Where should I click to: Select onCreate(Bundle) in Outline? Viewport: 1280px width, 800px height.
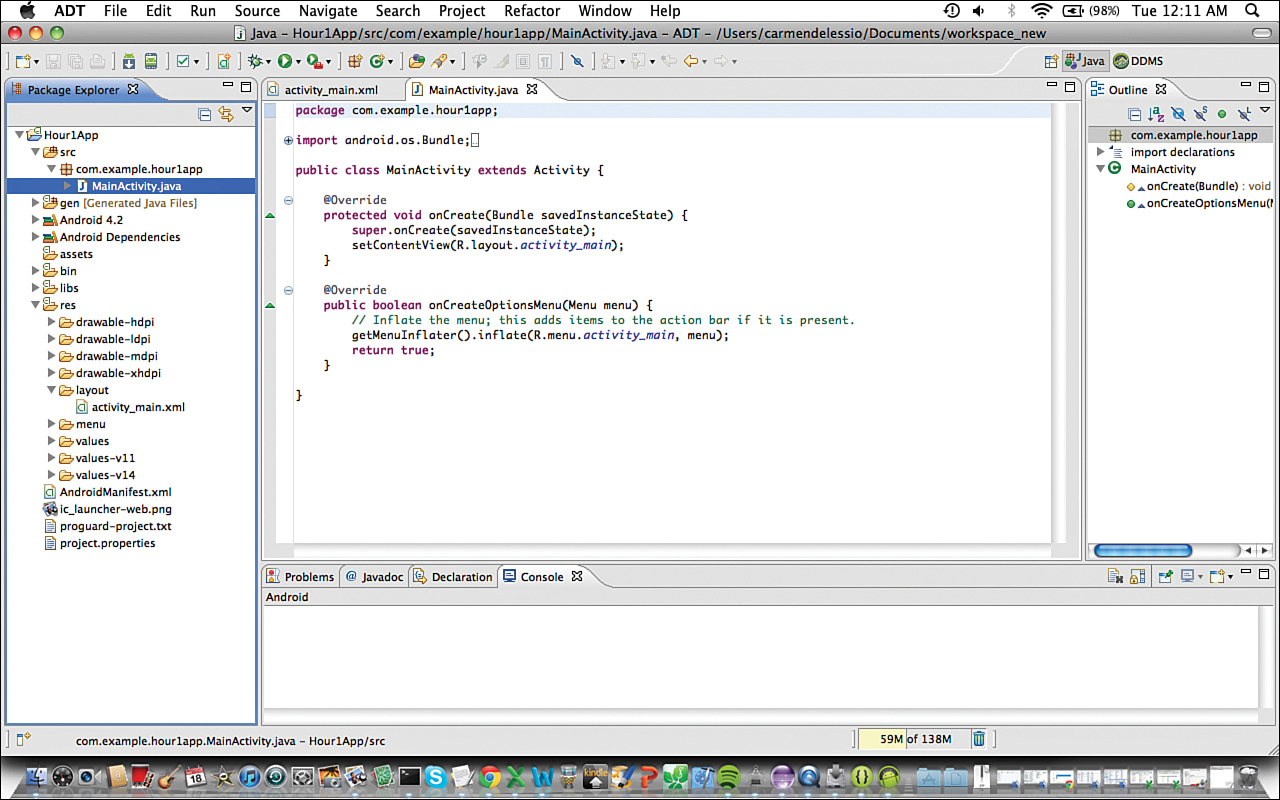click(x=1199, y=186)
